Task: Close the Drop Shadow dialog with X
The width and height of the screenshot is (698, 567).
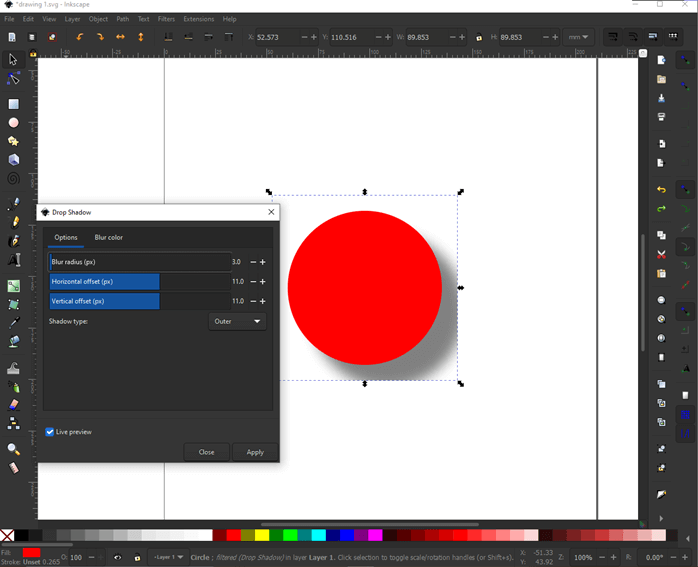Action: tap(271, 212)
